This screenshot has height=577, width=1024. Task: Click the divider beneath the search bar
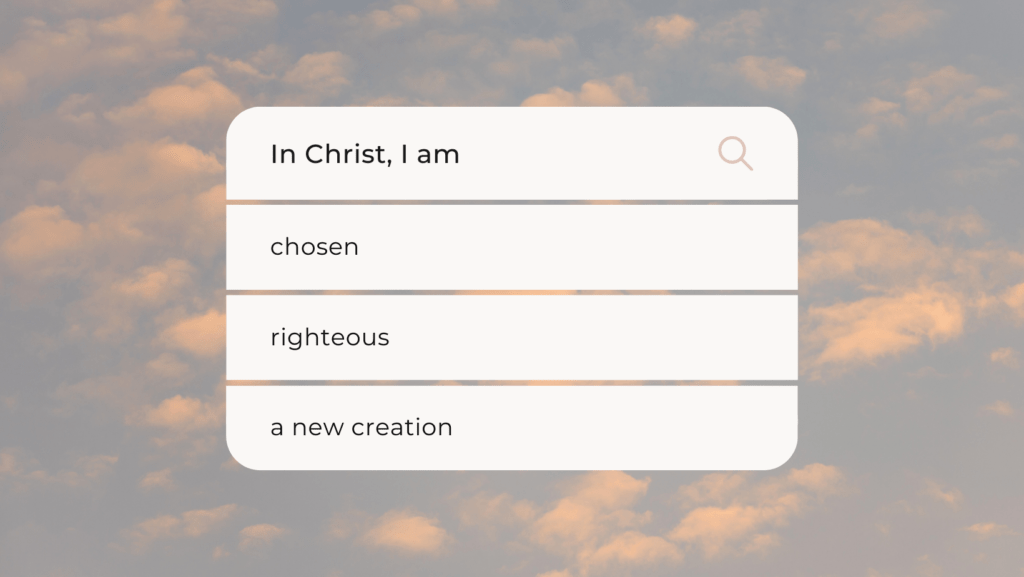click(x=512, y=202)
